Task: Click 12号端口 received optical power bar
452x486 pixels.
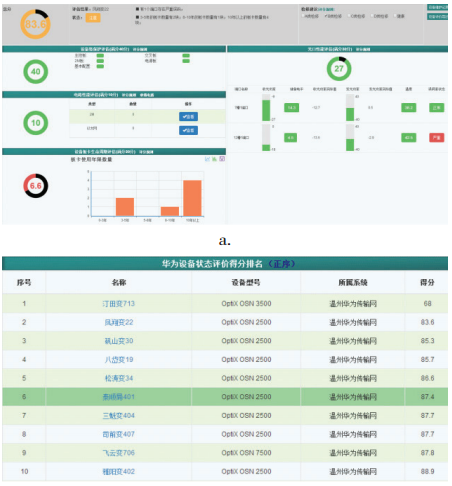Action: point(266,138)
